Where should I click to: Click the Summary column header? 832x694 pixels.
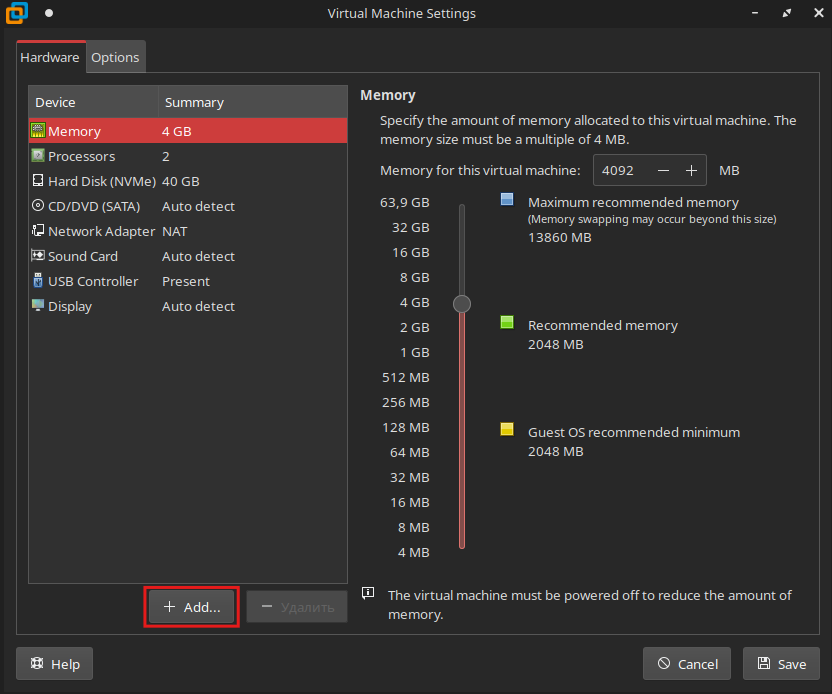194,102
